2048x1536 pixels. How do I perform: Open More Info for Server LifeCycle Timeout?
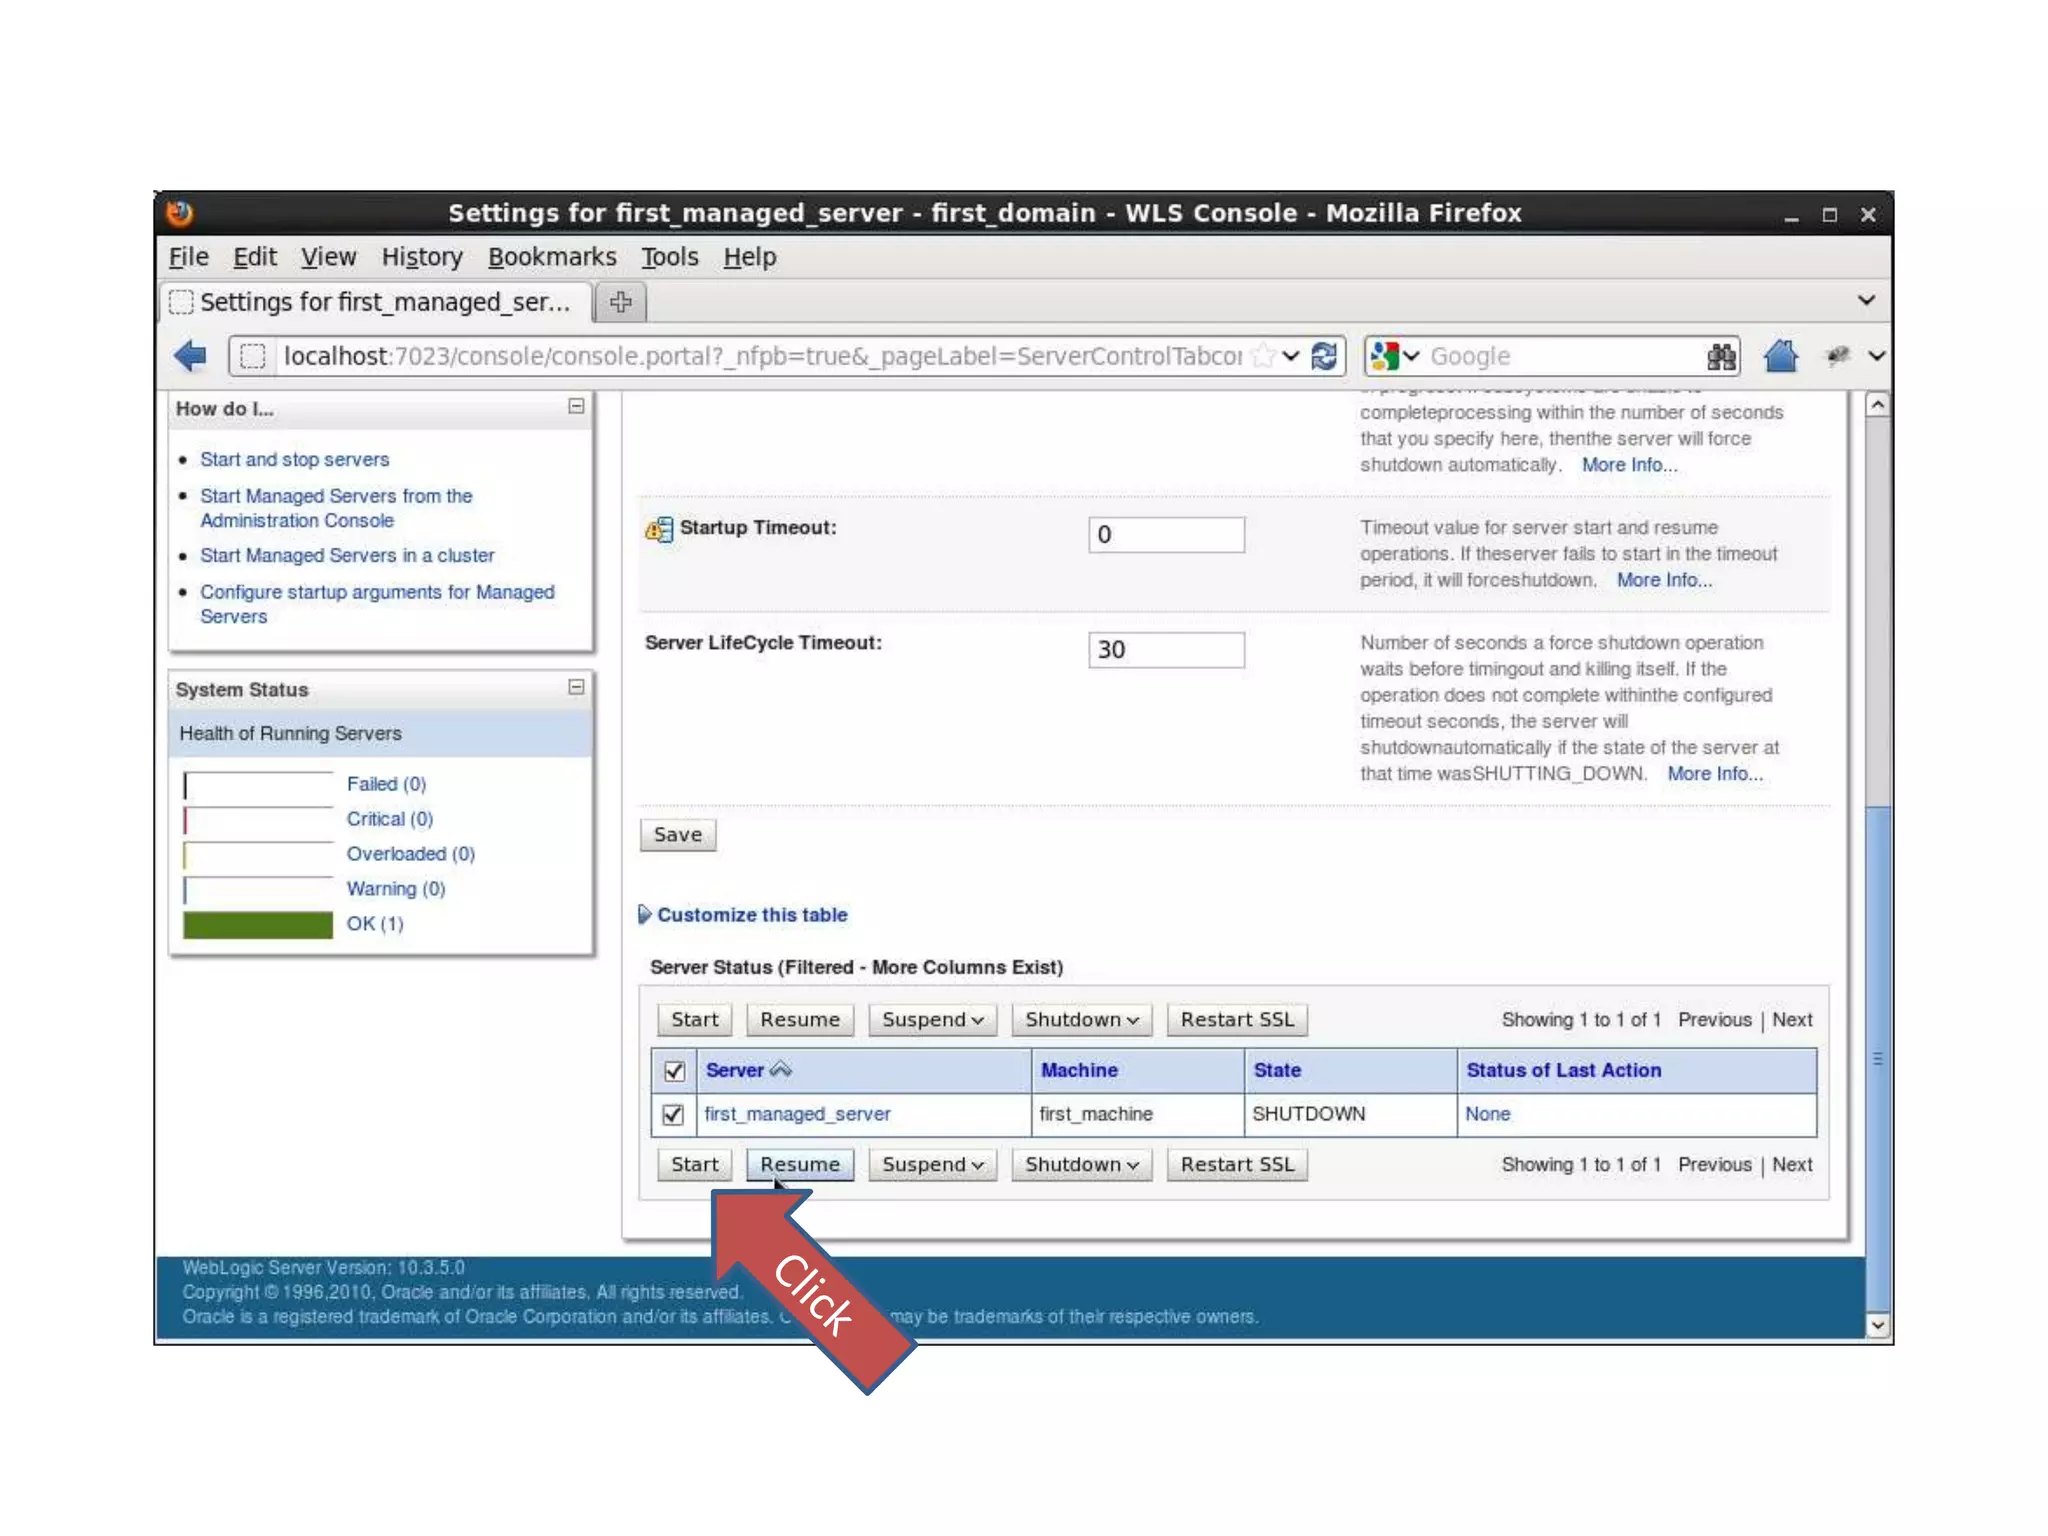(x=1714, y=774)
